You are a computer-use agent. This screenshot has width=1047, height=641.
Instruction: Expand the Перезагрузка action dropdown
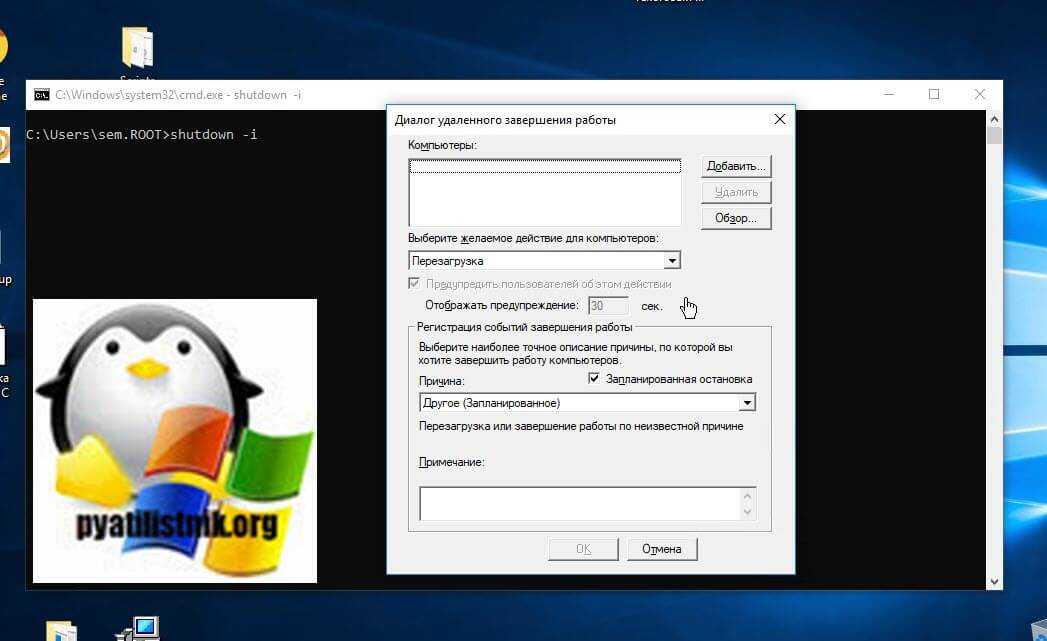tap(672, 261)
